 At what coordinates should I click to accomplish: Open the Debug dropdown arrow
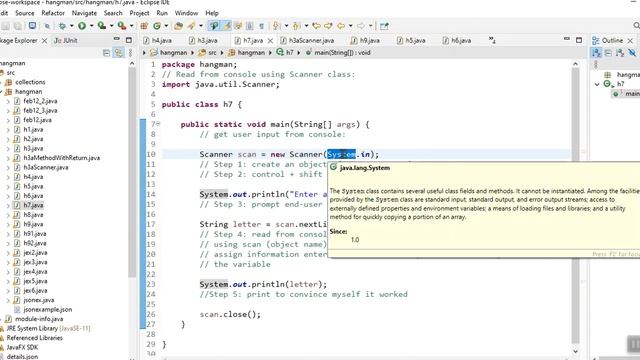[71, 26]
